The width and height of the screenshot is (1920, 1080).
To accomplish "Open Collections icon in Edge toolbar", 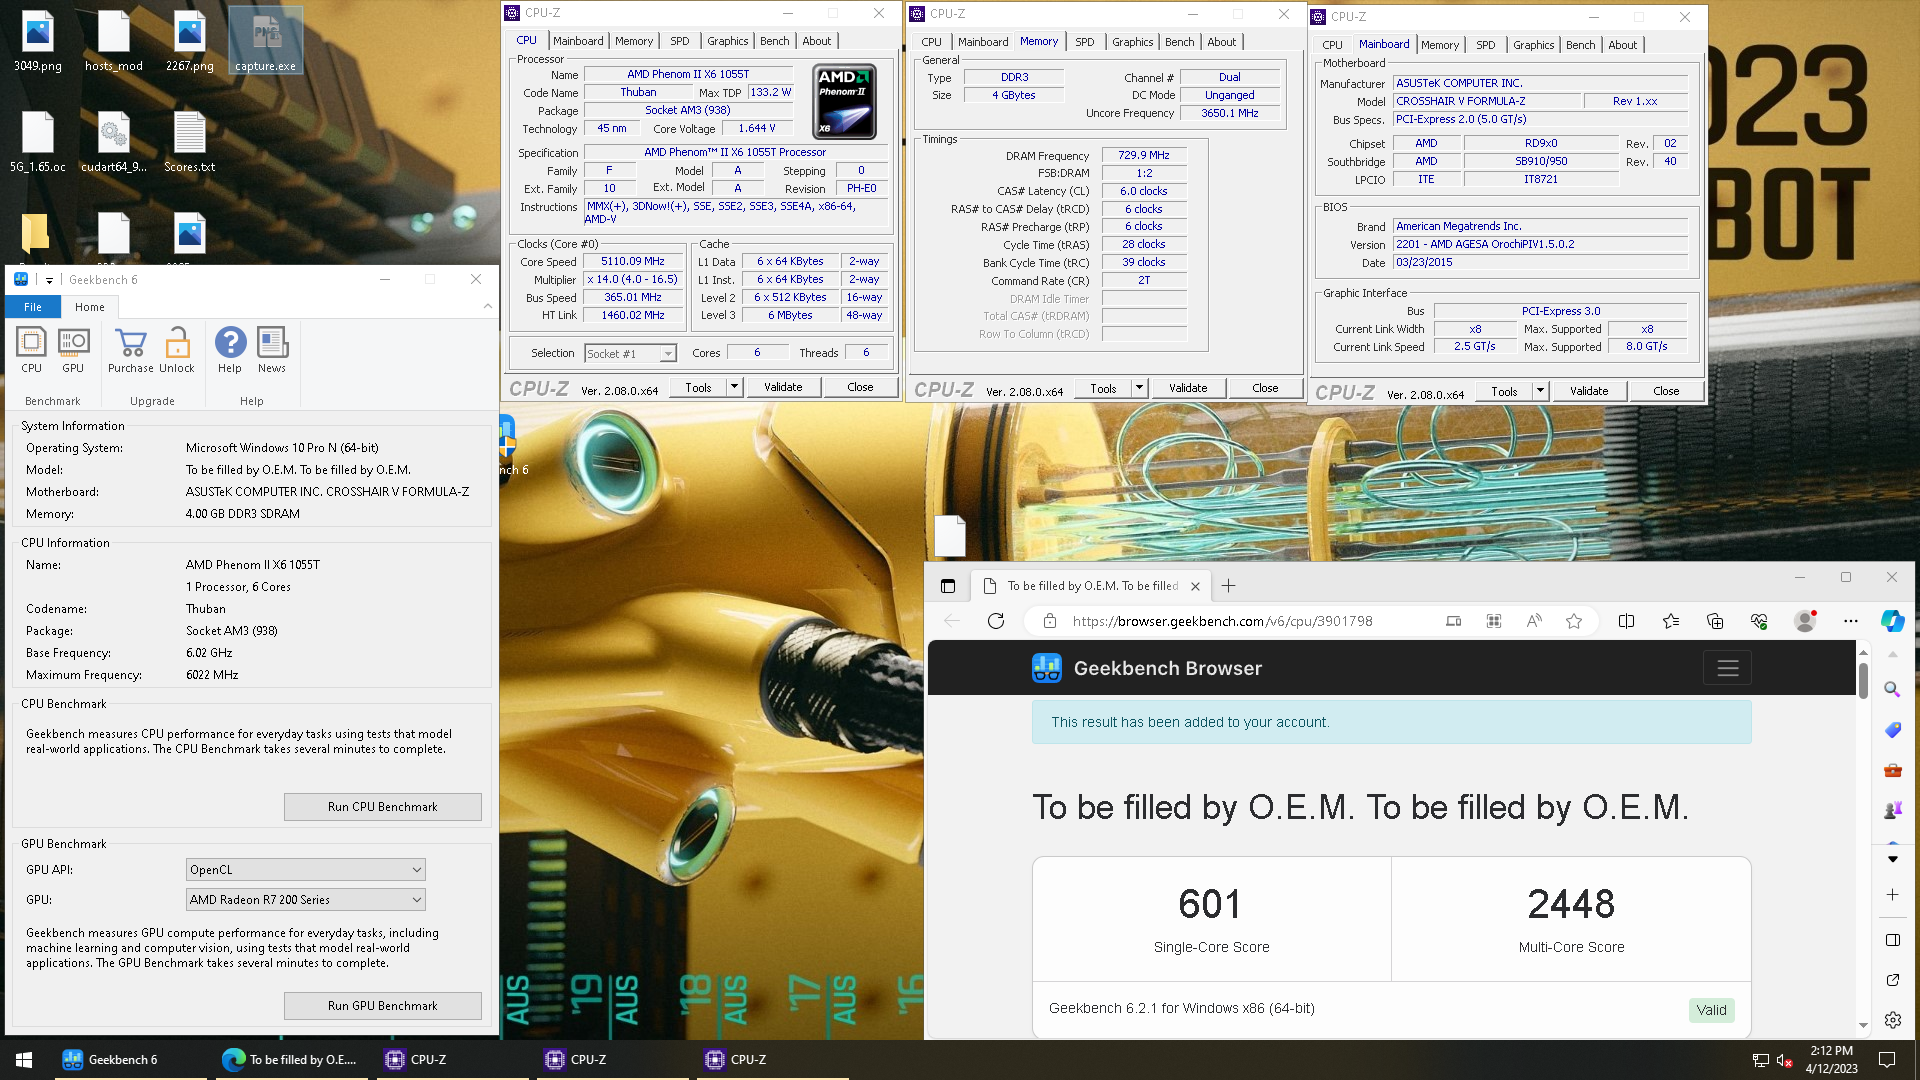I will click(x=1715, y=621).
